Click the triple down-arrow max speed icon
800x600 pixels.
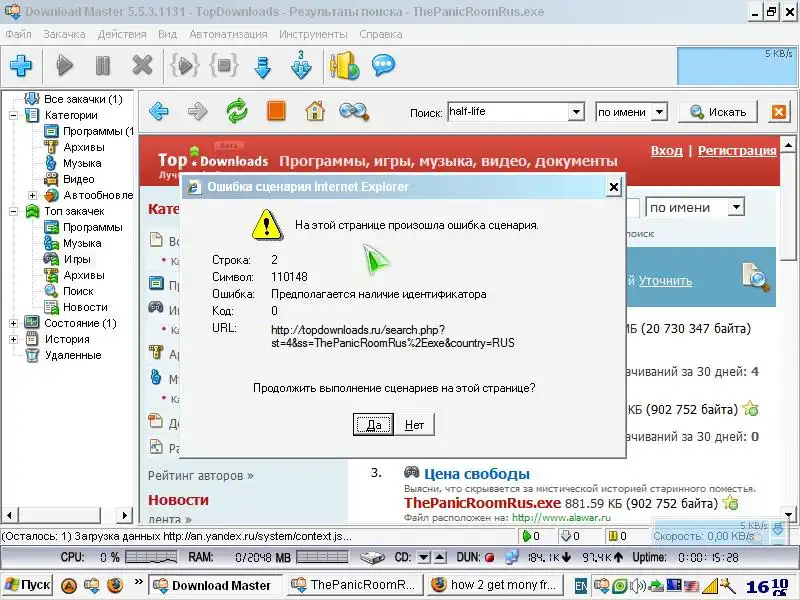coord(301,65)
